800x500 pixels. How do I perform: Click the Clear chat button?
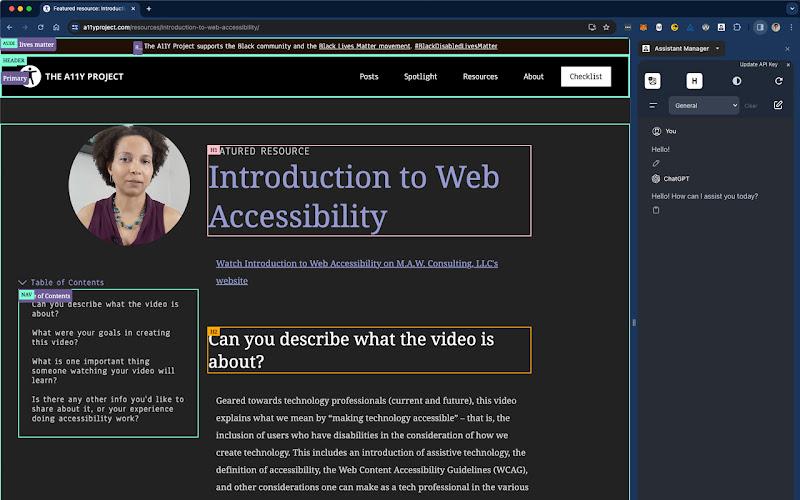(751, 106)
